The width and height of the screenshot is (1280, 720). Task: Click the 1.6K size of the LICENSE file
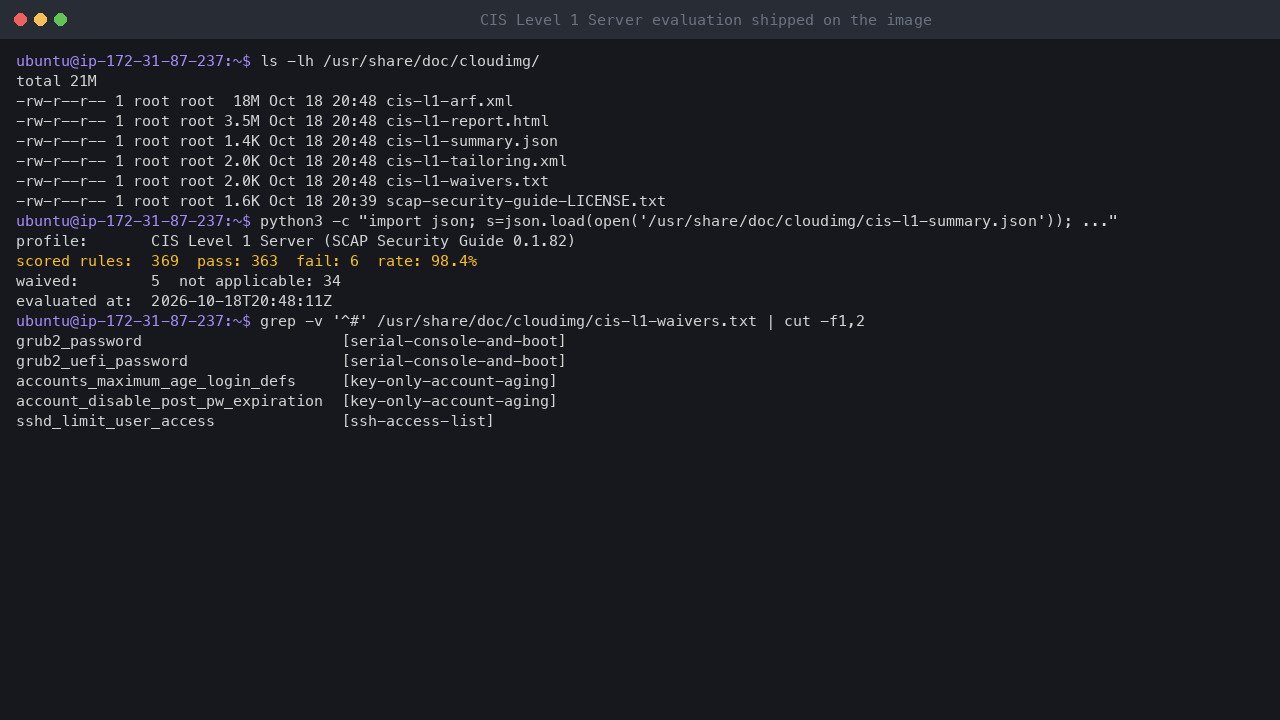pos(242,201)
